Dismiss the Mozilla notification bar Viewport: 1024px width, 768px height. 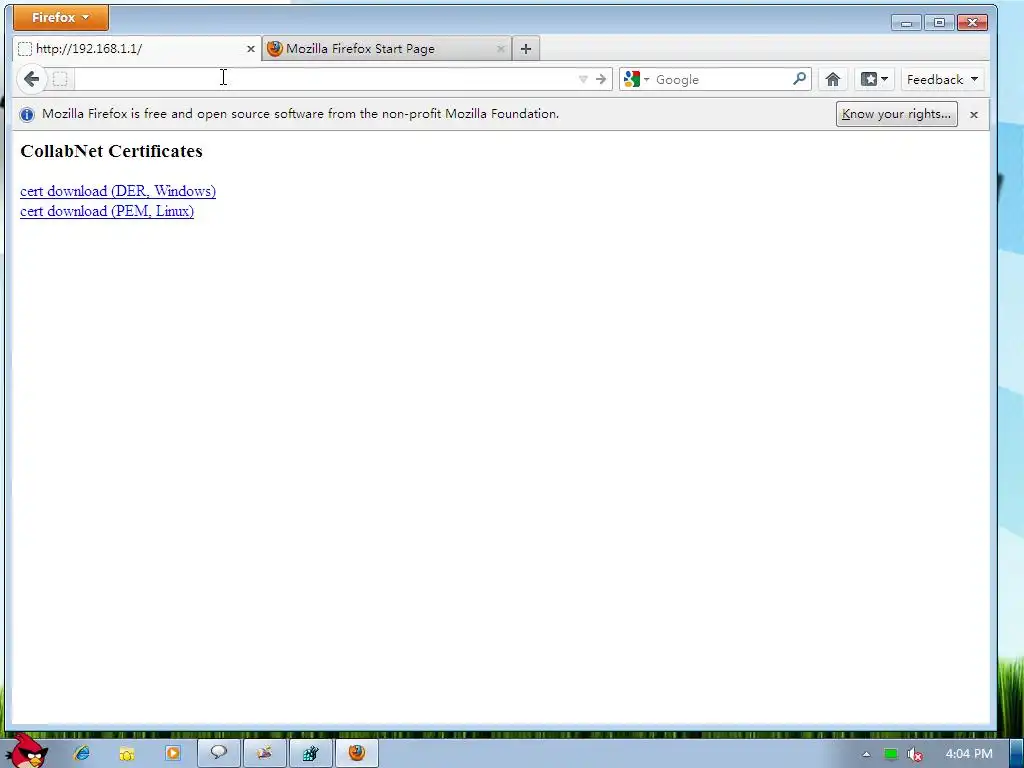tap(974, 114)
